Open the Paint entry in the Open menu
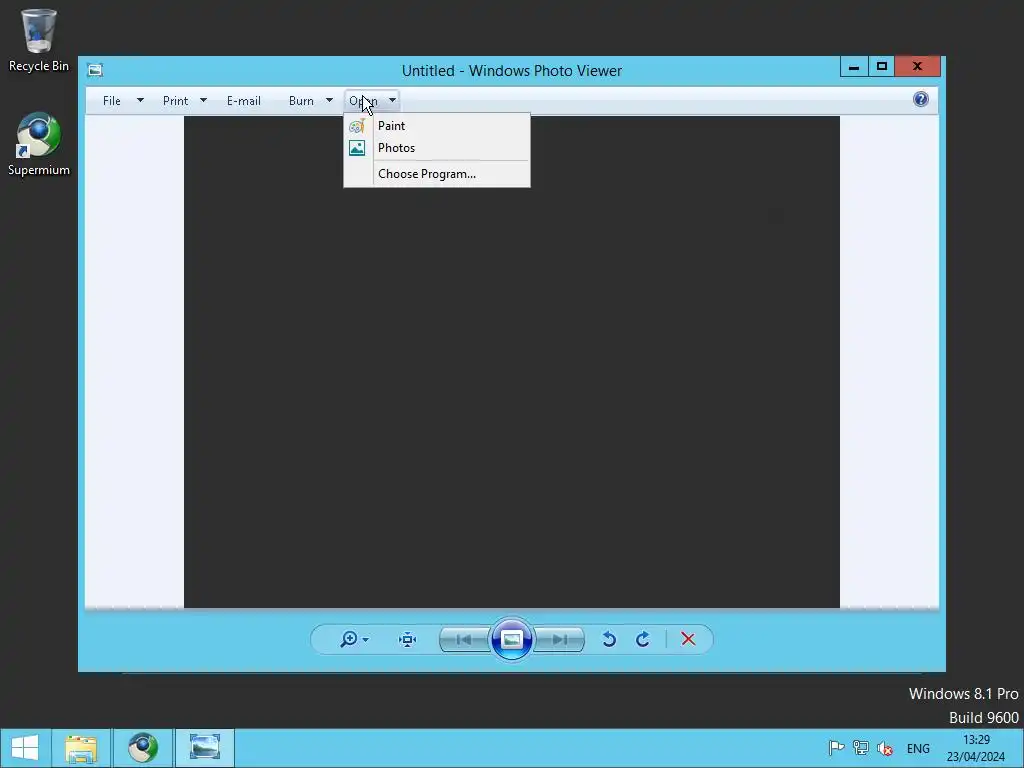The width and height of the screenshot is (1024, 768). [x=437, y=125]
